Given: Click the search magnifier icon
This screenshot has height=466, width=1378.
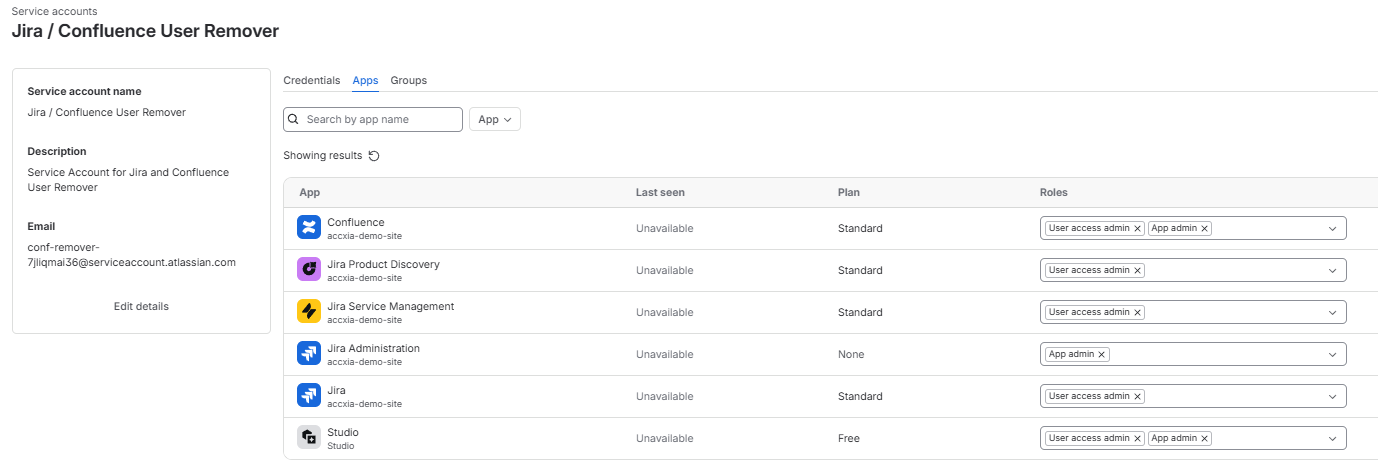Looking at the screenshot, I should [293, 119].
